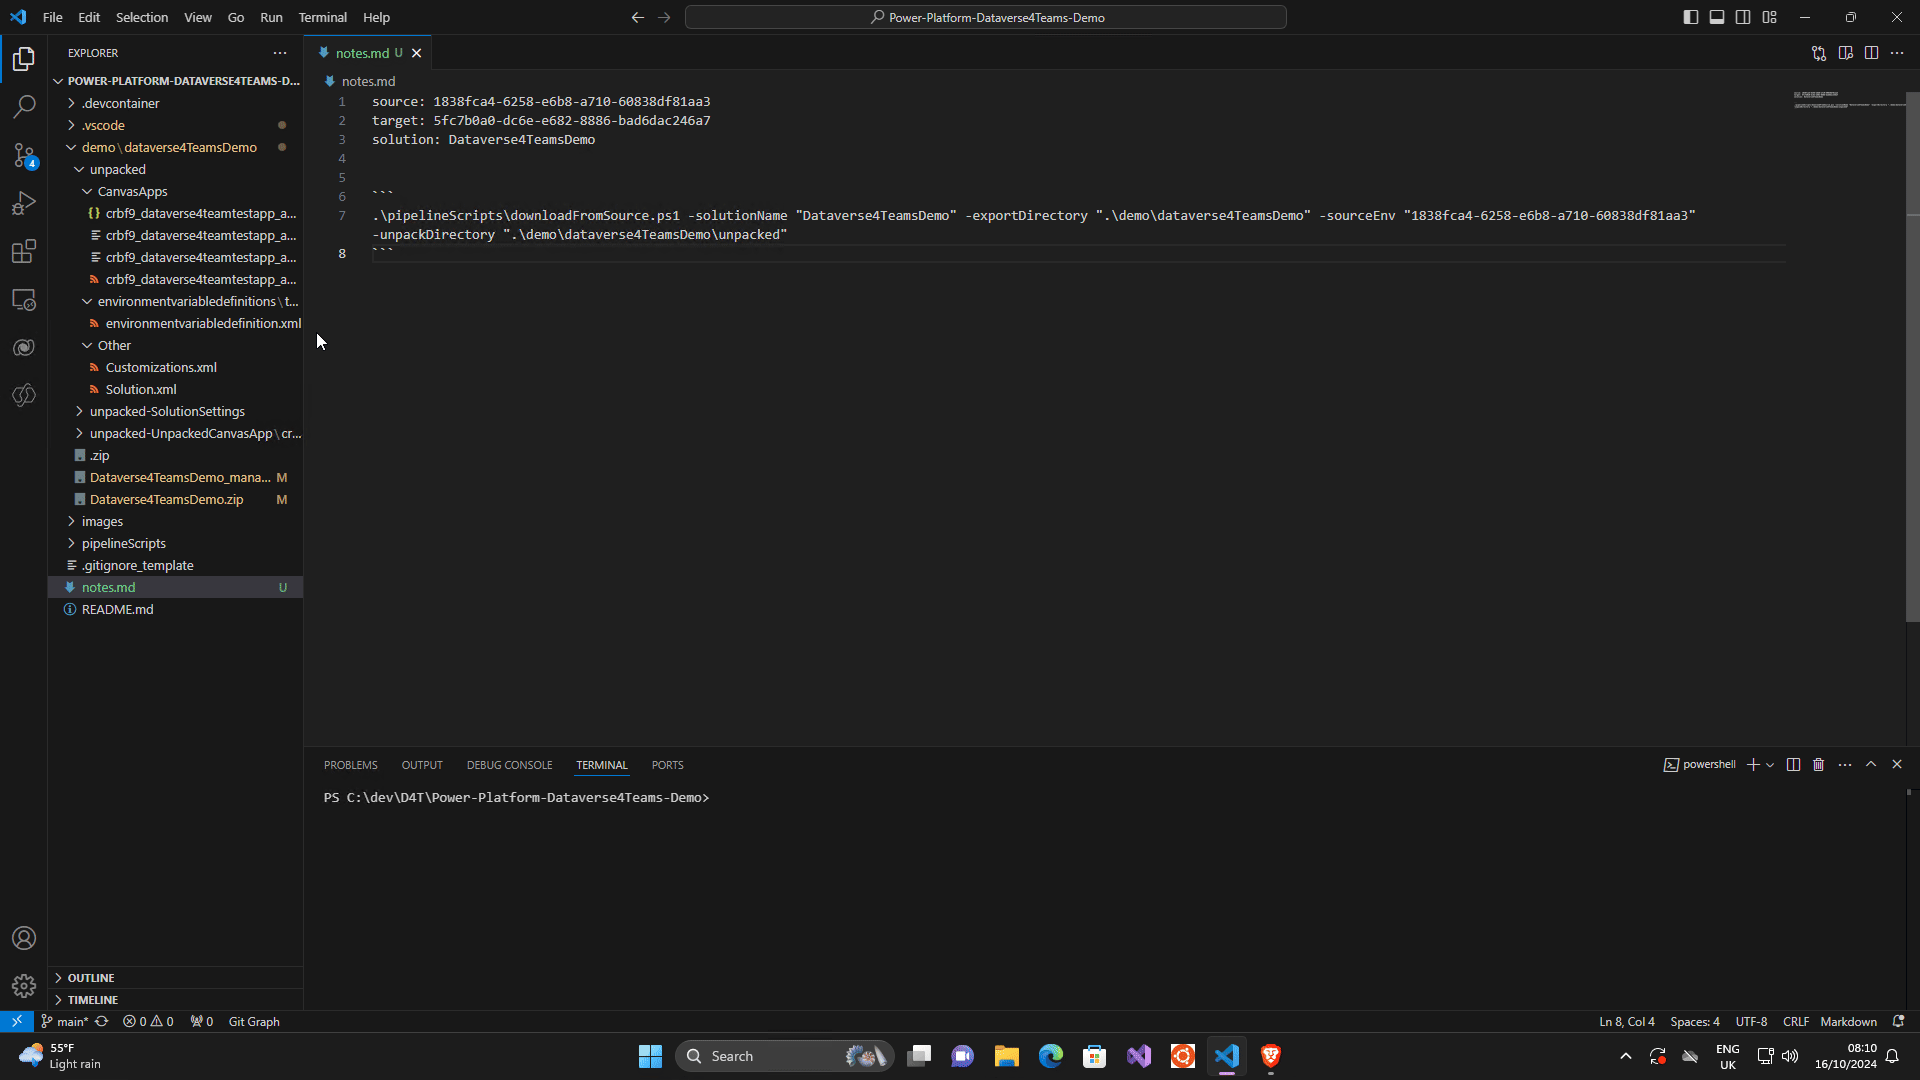Viewport: 1920px width, 1080px height.
Task: Select the Run and Debug icon
Action: coord(24,203)
